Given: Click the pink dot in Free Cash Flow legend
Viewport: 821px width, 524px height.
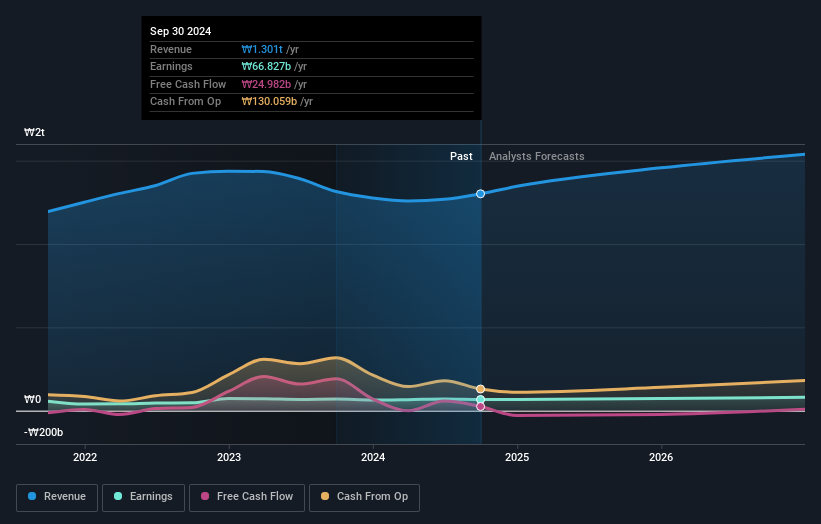Looking at the screenshot, I should pos(205,496).
